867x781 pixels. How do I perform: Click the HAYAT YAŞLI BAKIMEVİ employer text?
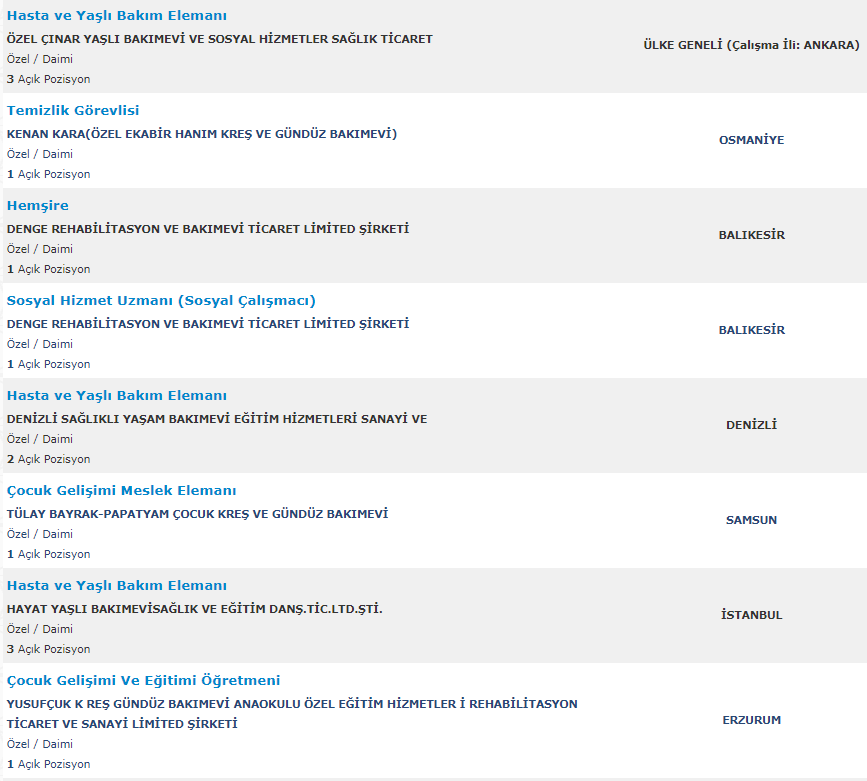click(x=195, y=609)
